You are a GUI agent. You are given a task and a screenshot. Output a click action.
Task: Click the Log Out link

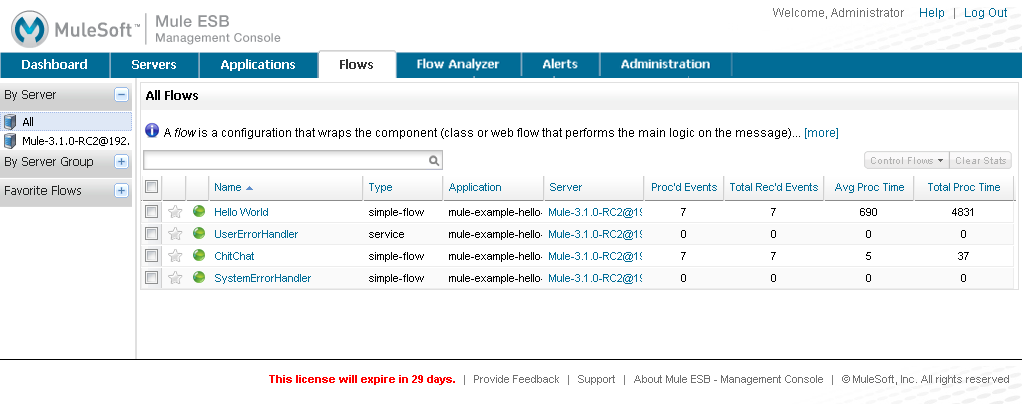(984, 13)
